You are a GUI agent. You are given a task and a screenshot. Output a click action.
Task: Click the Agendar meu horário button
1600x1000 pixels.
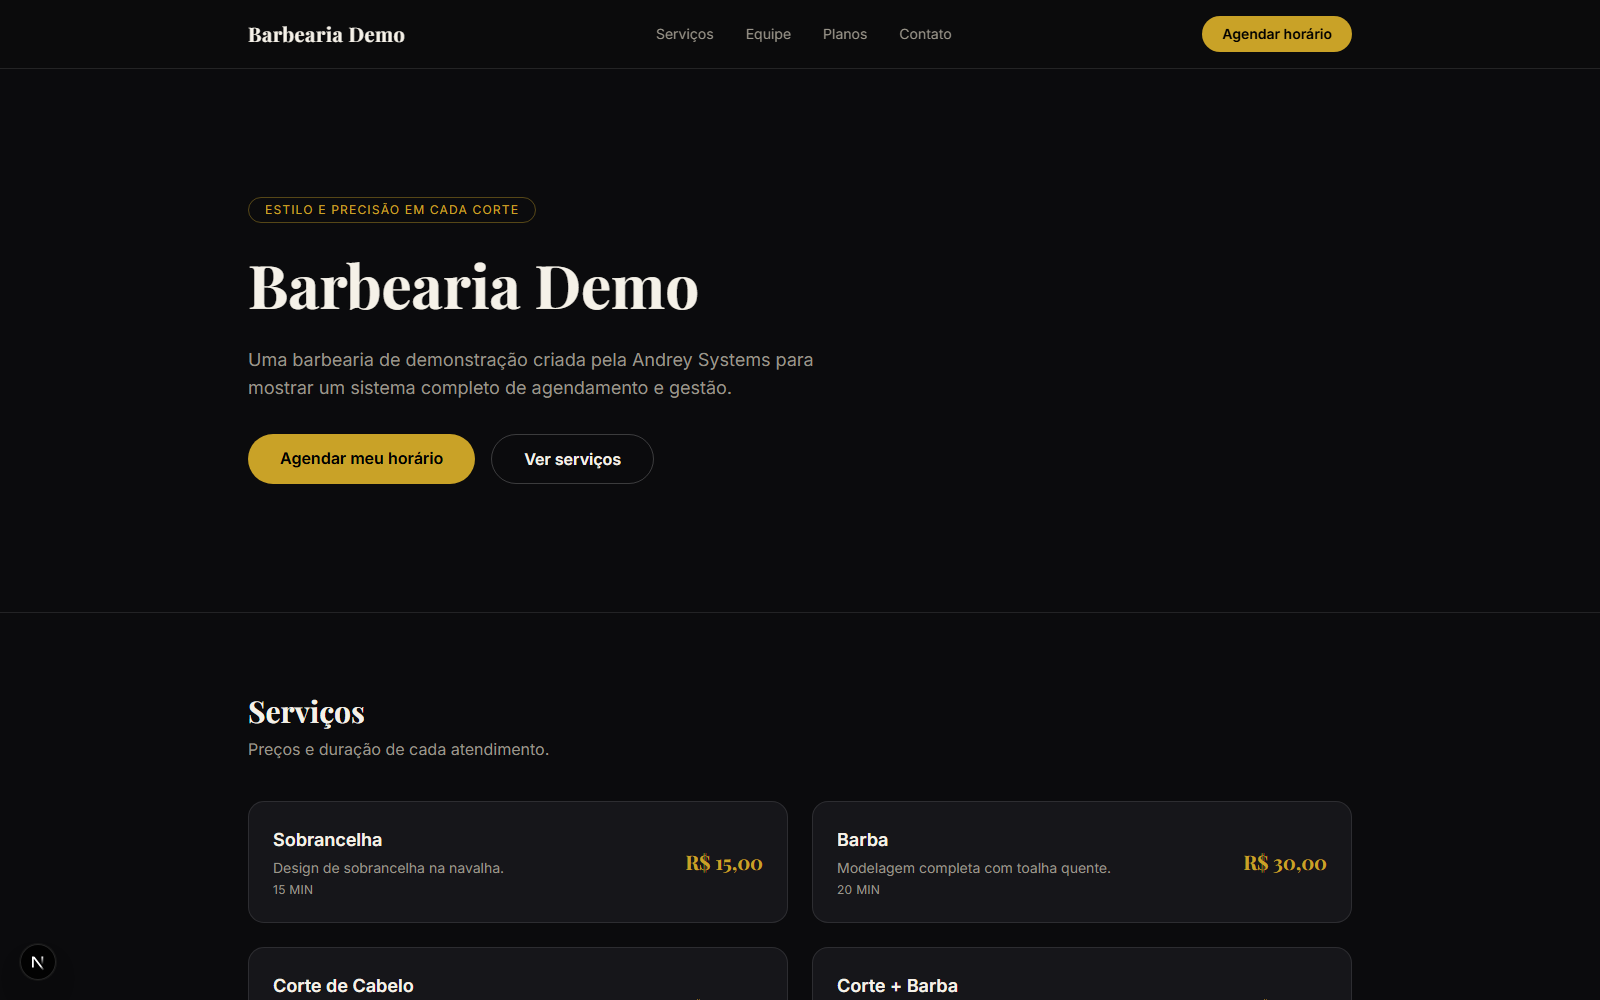(x=361, y=459)
